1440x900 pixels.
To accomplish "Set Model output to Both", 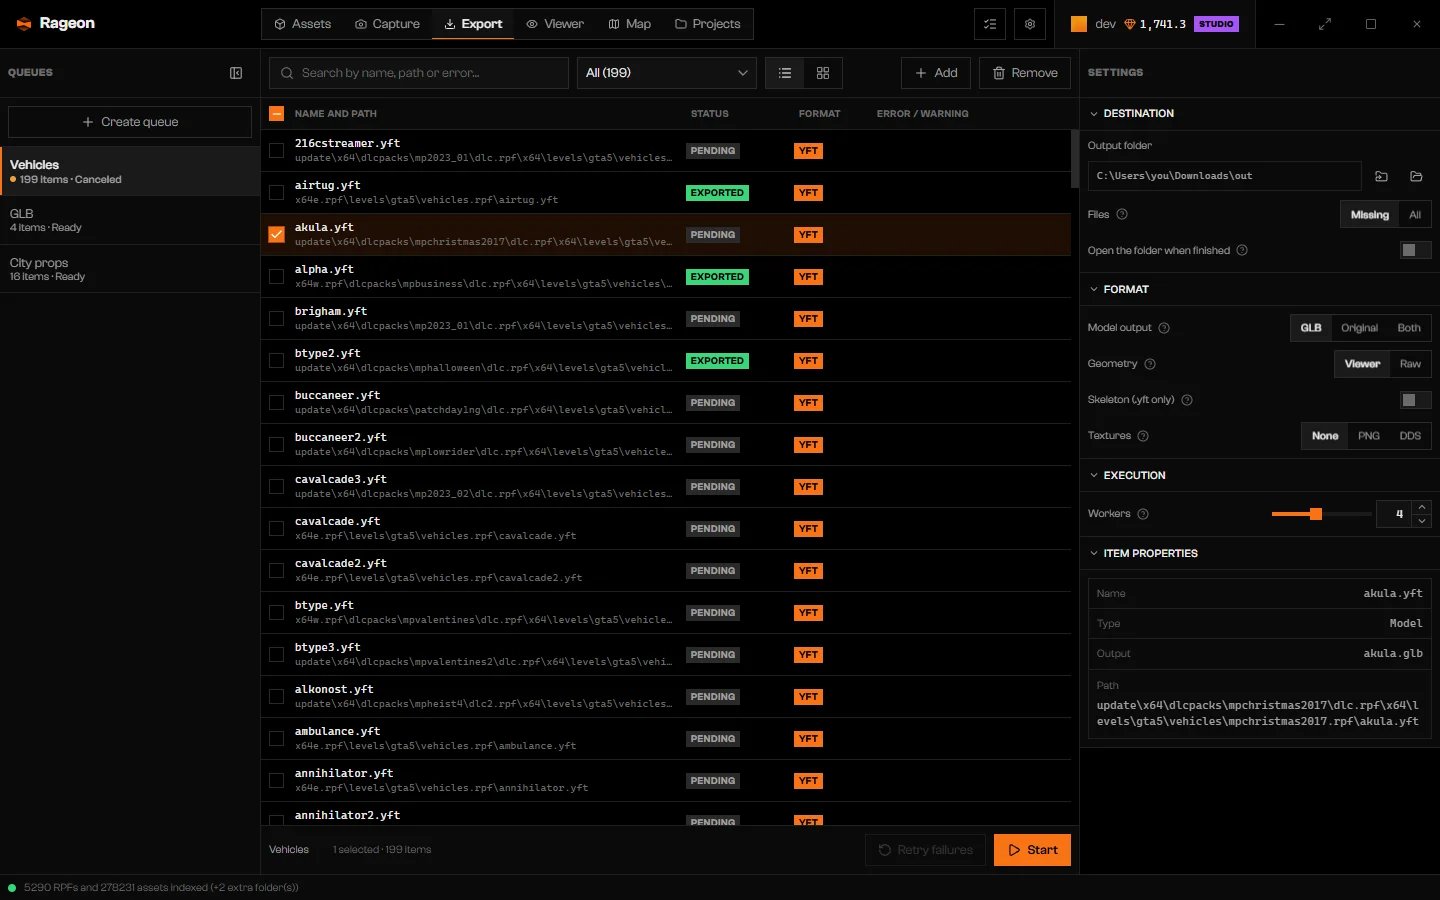I will coord(1409,328).
